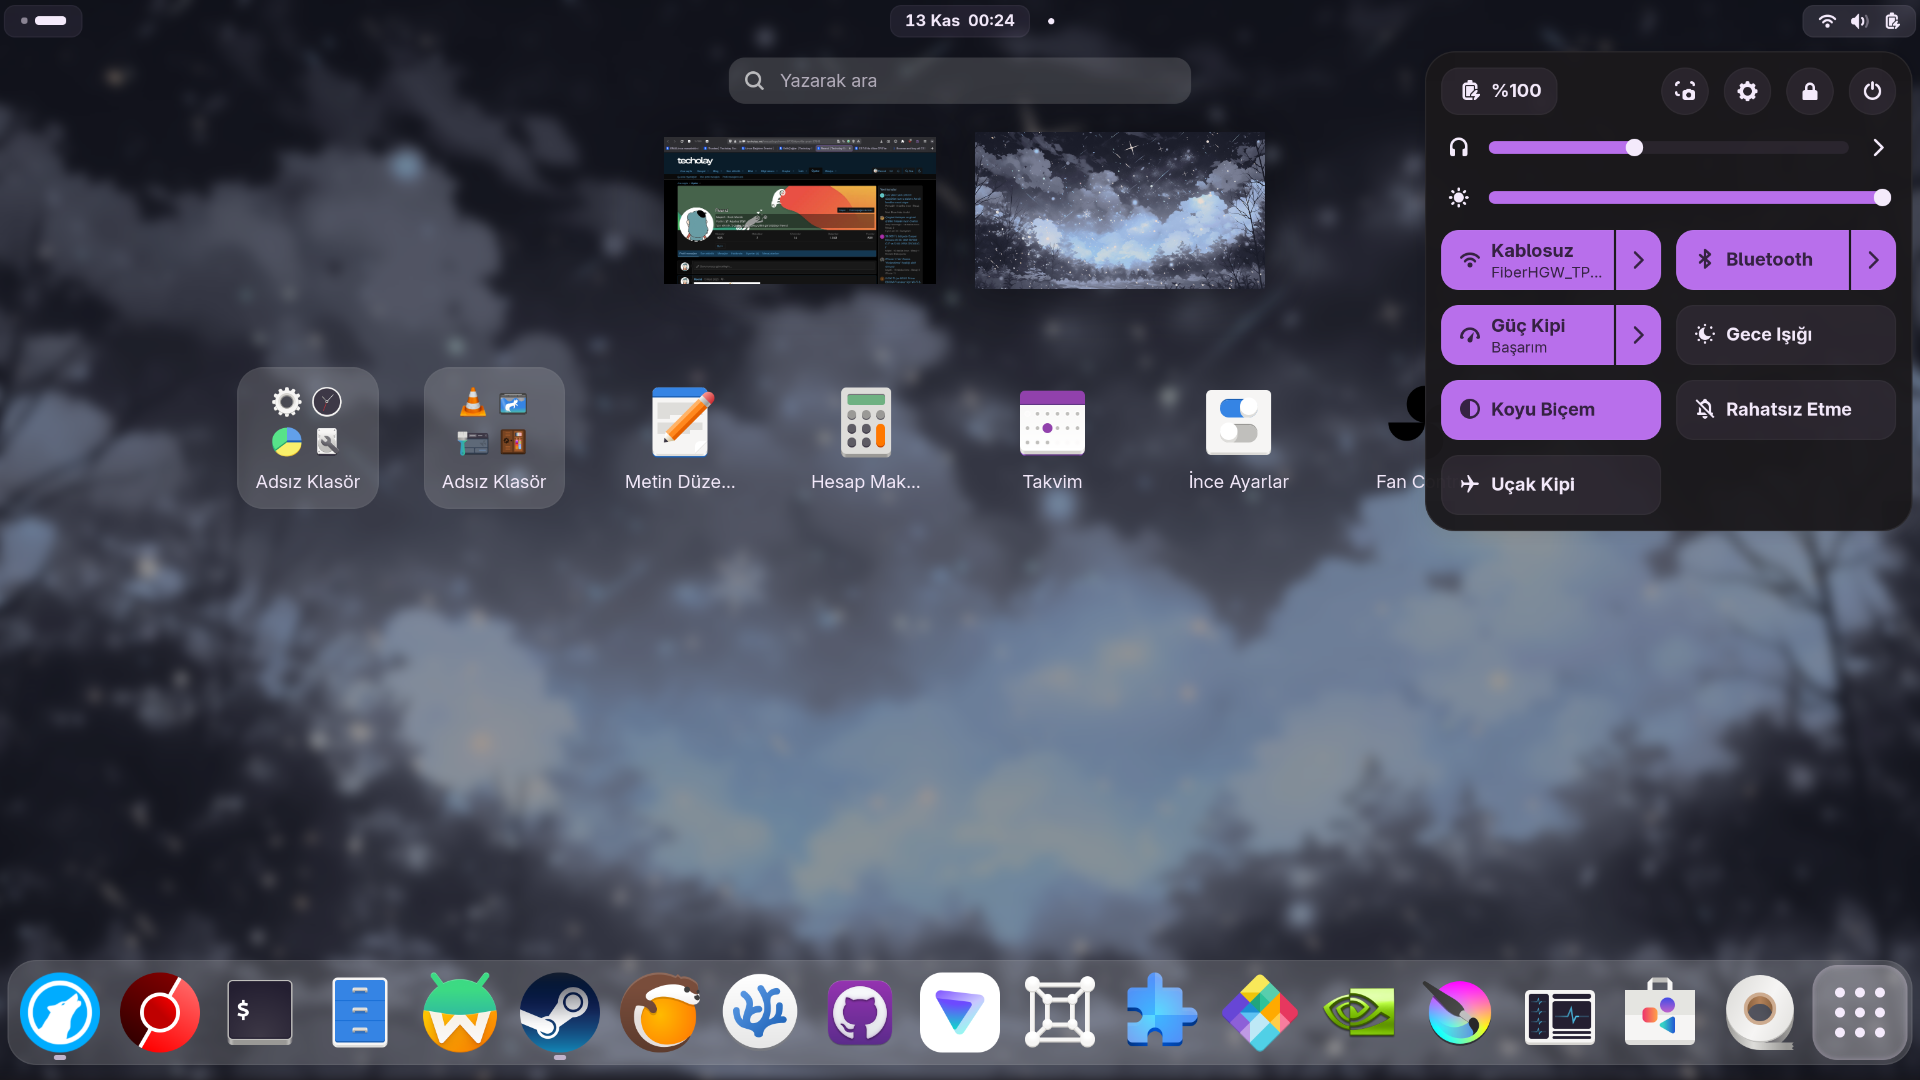Open system settings gear in quick settings
This screenshot has height=1080, width=1920.
click(1747, 91)
